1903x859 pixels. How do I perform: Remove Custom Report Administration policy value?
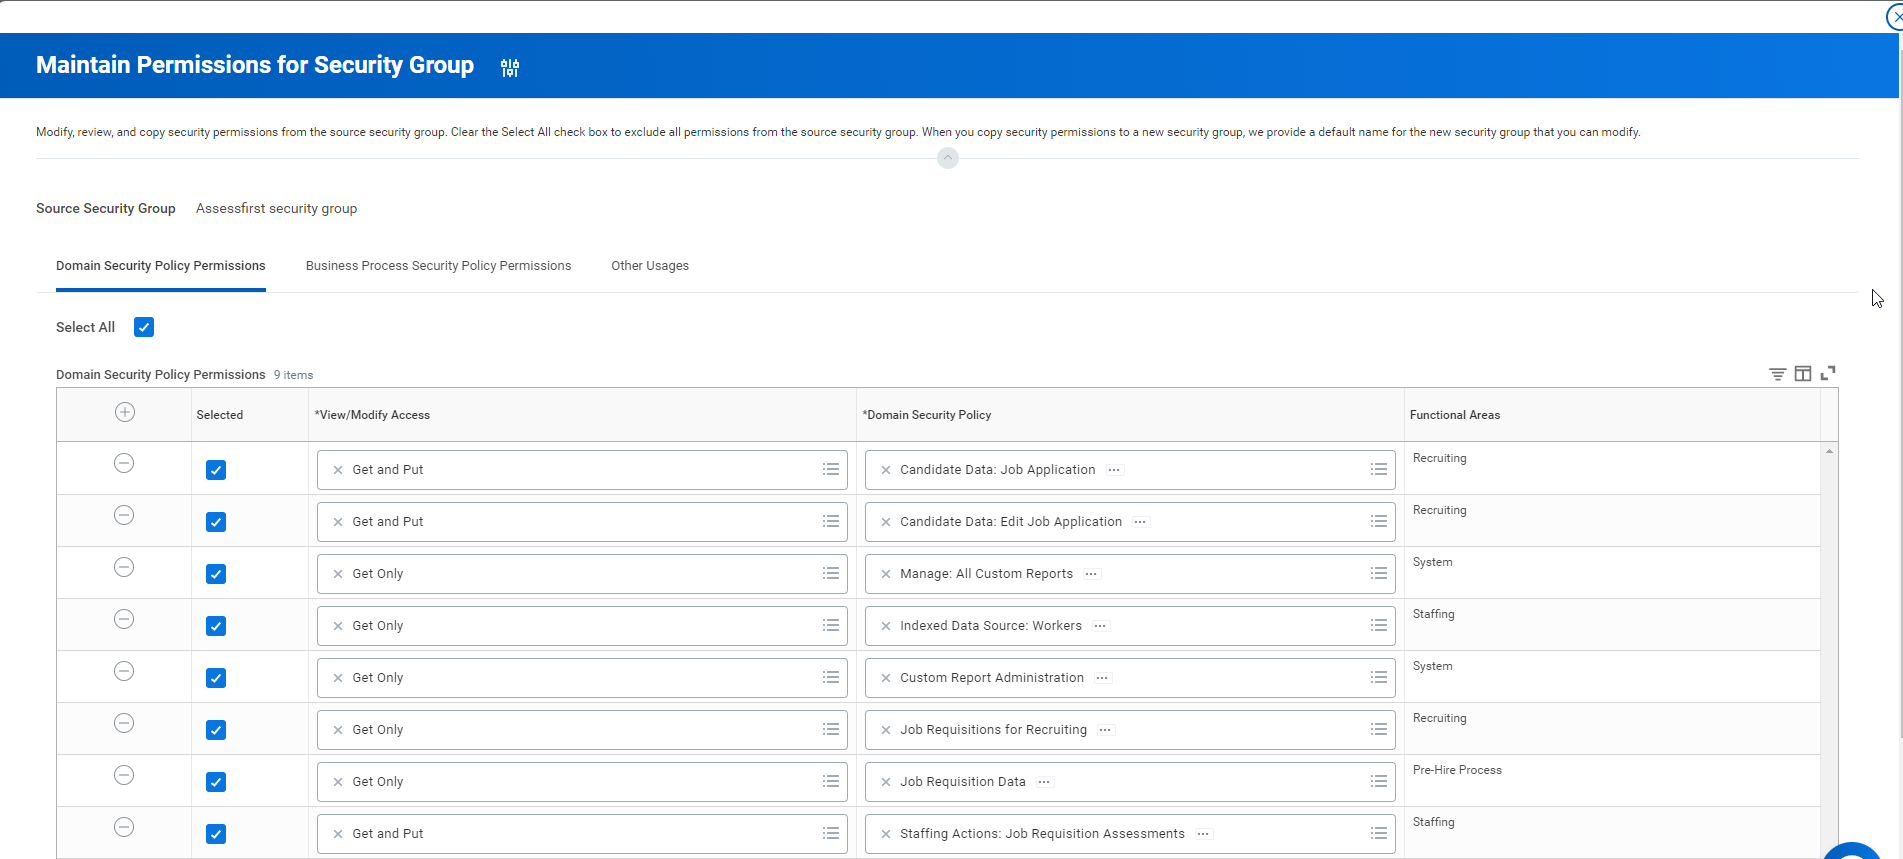point(886,678)
